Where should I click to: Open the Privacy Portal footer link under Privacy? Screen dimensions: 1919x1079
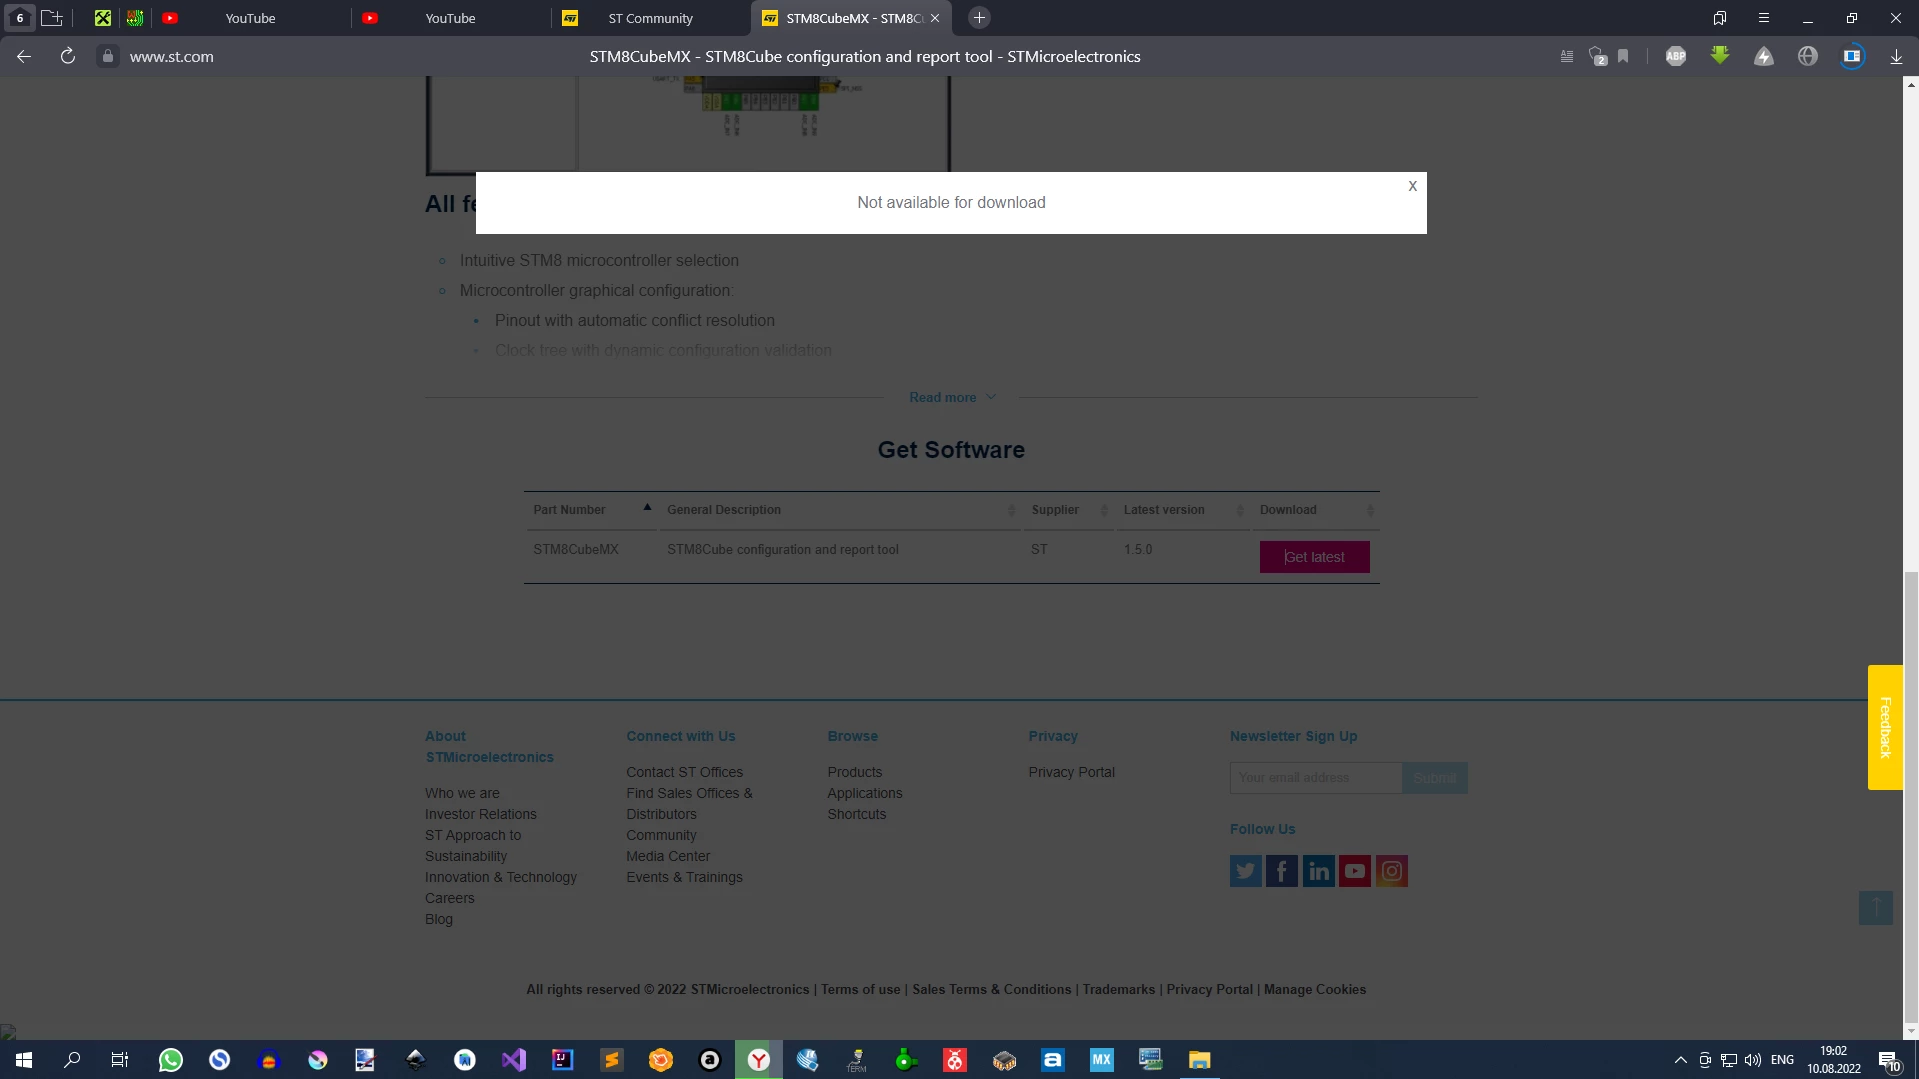pyautogui.click(x=1071, y=772)
